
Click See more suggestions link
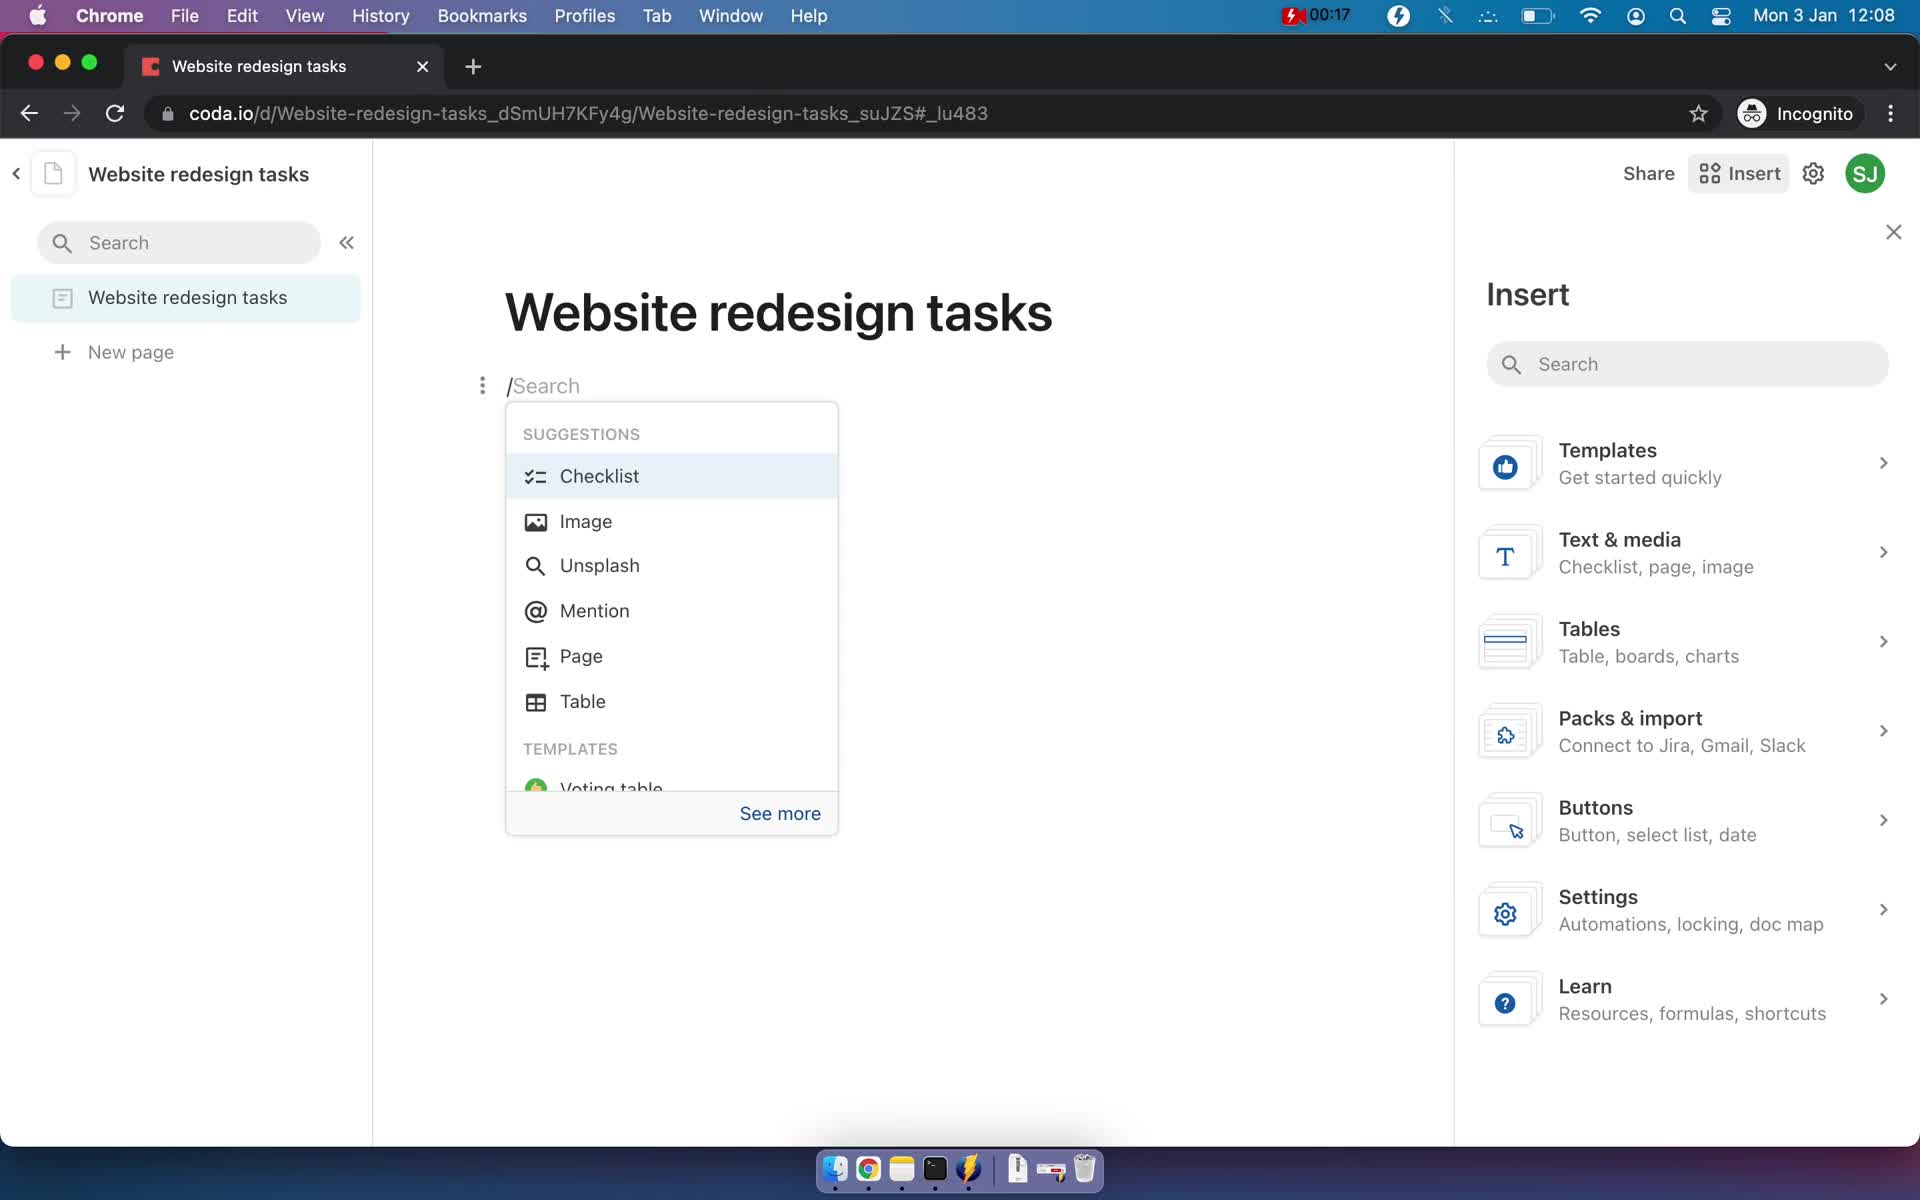(780, 813)
